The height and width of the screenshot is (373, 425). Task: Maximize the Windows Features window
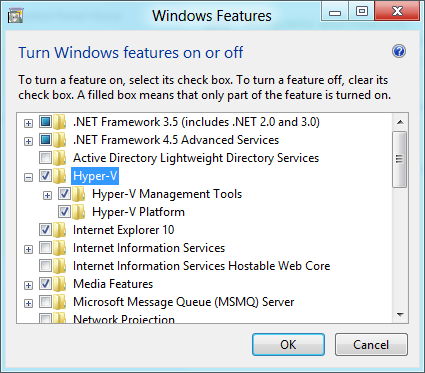(x=362, y=12)
